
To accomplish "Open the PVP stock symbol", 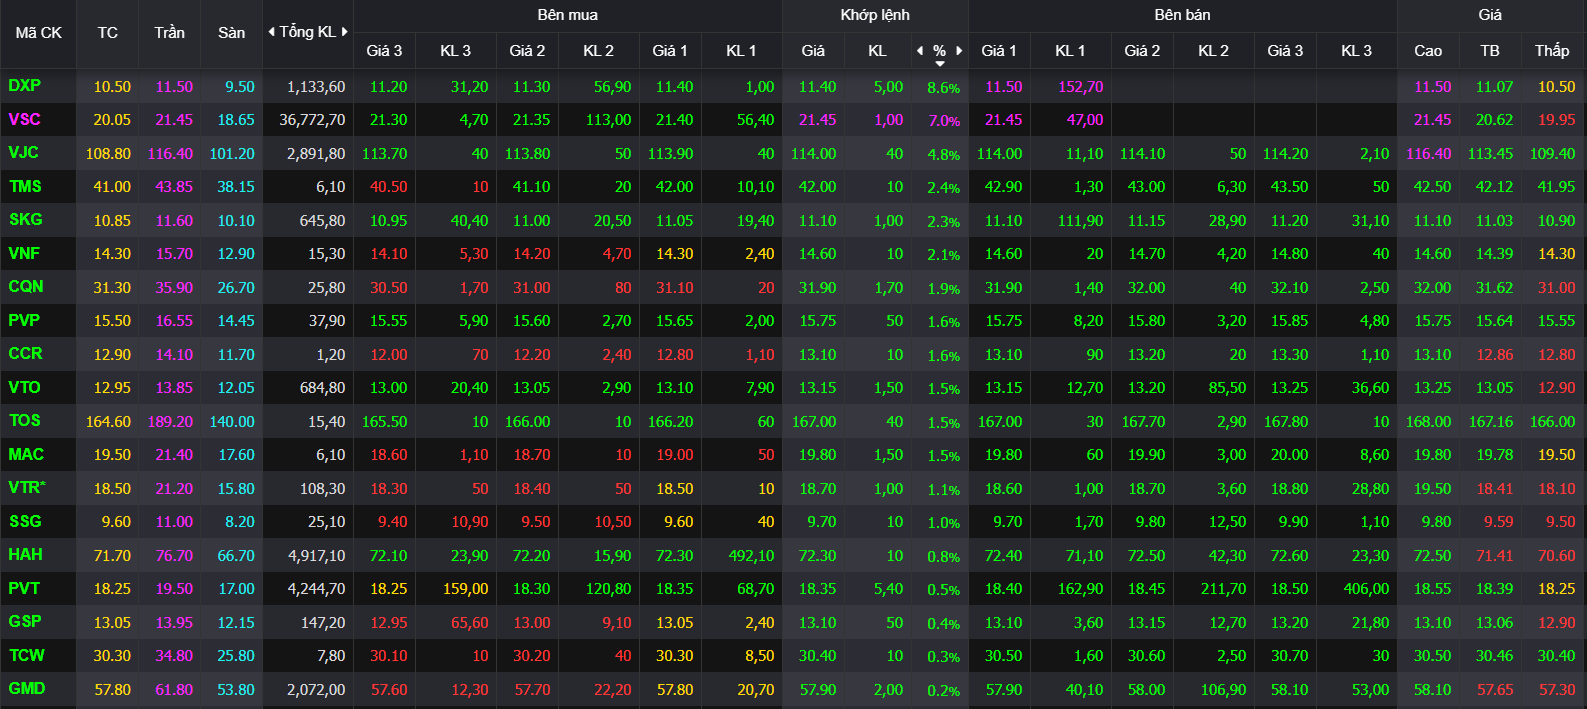I will coord(24,321).
